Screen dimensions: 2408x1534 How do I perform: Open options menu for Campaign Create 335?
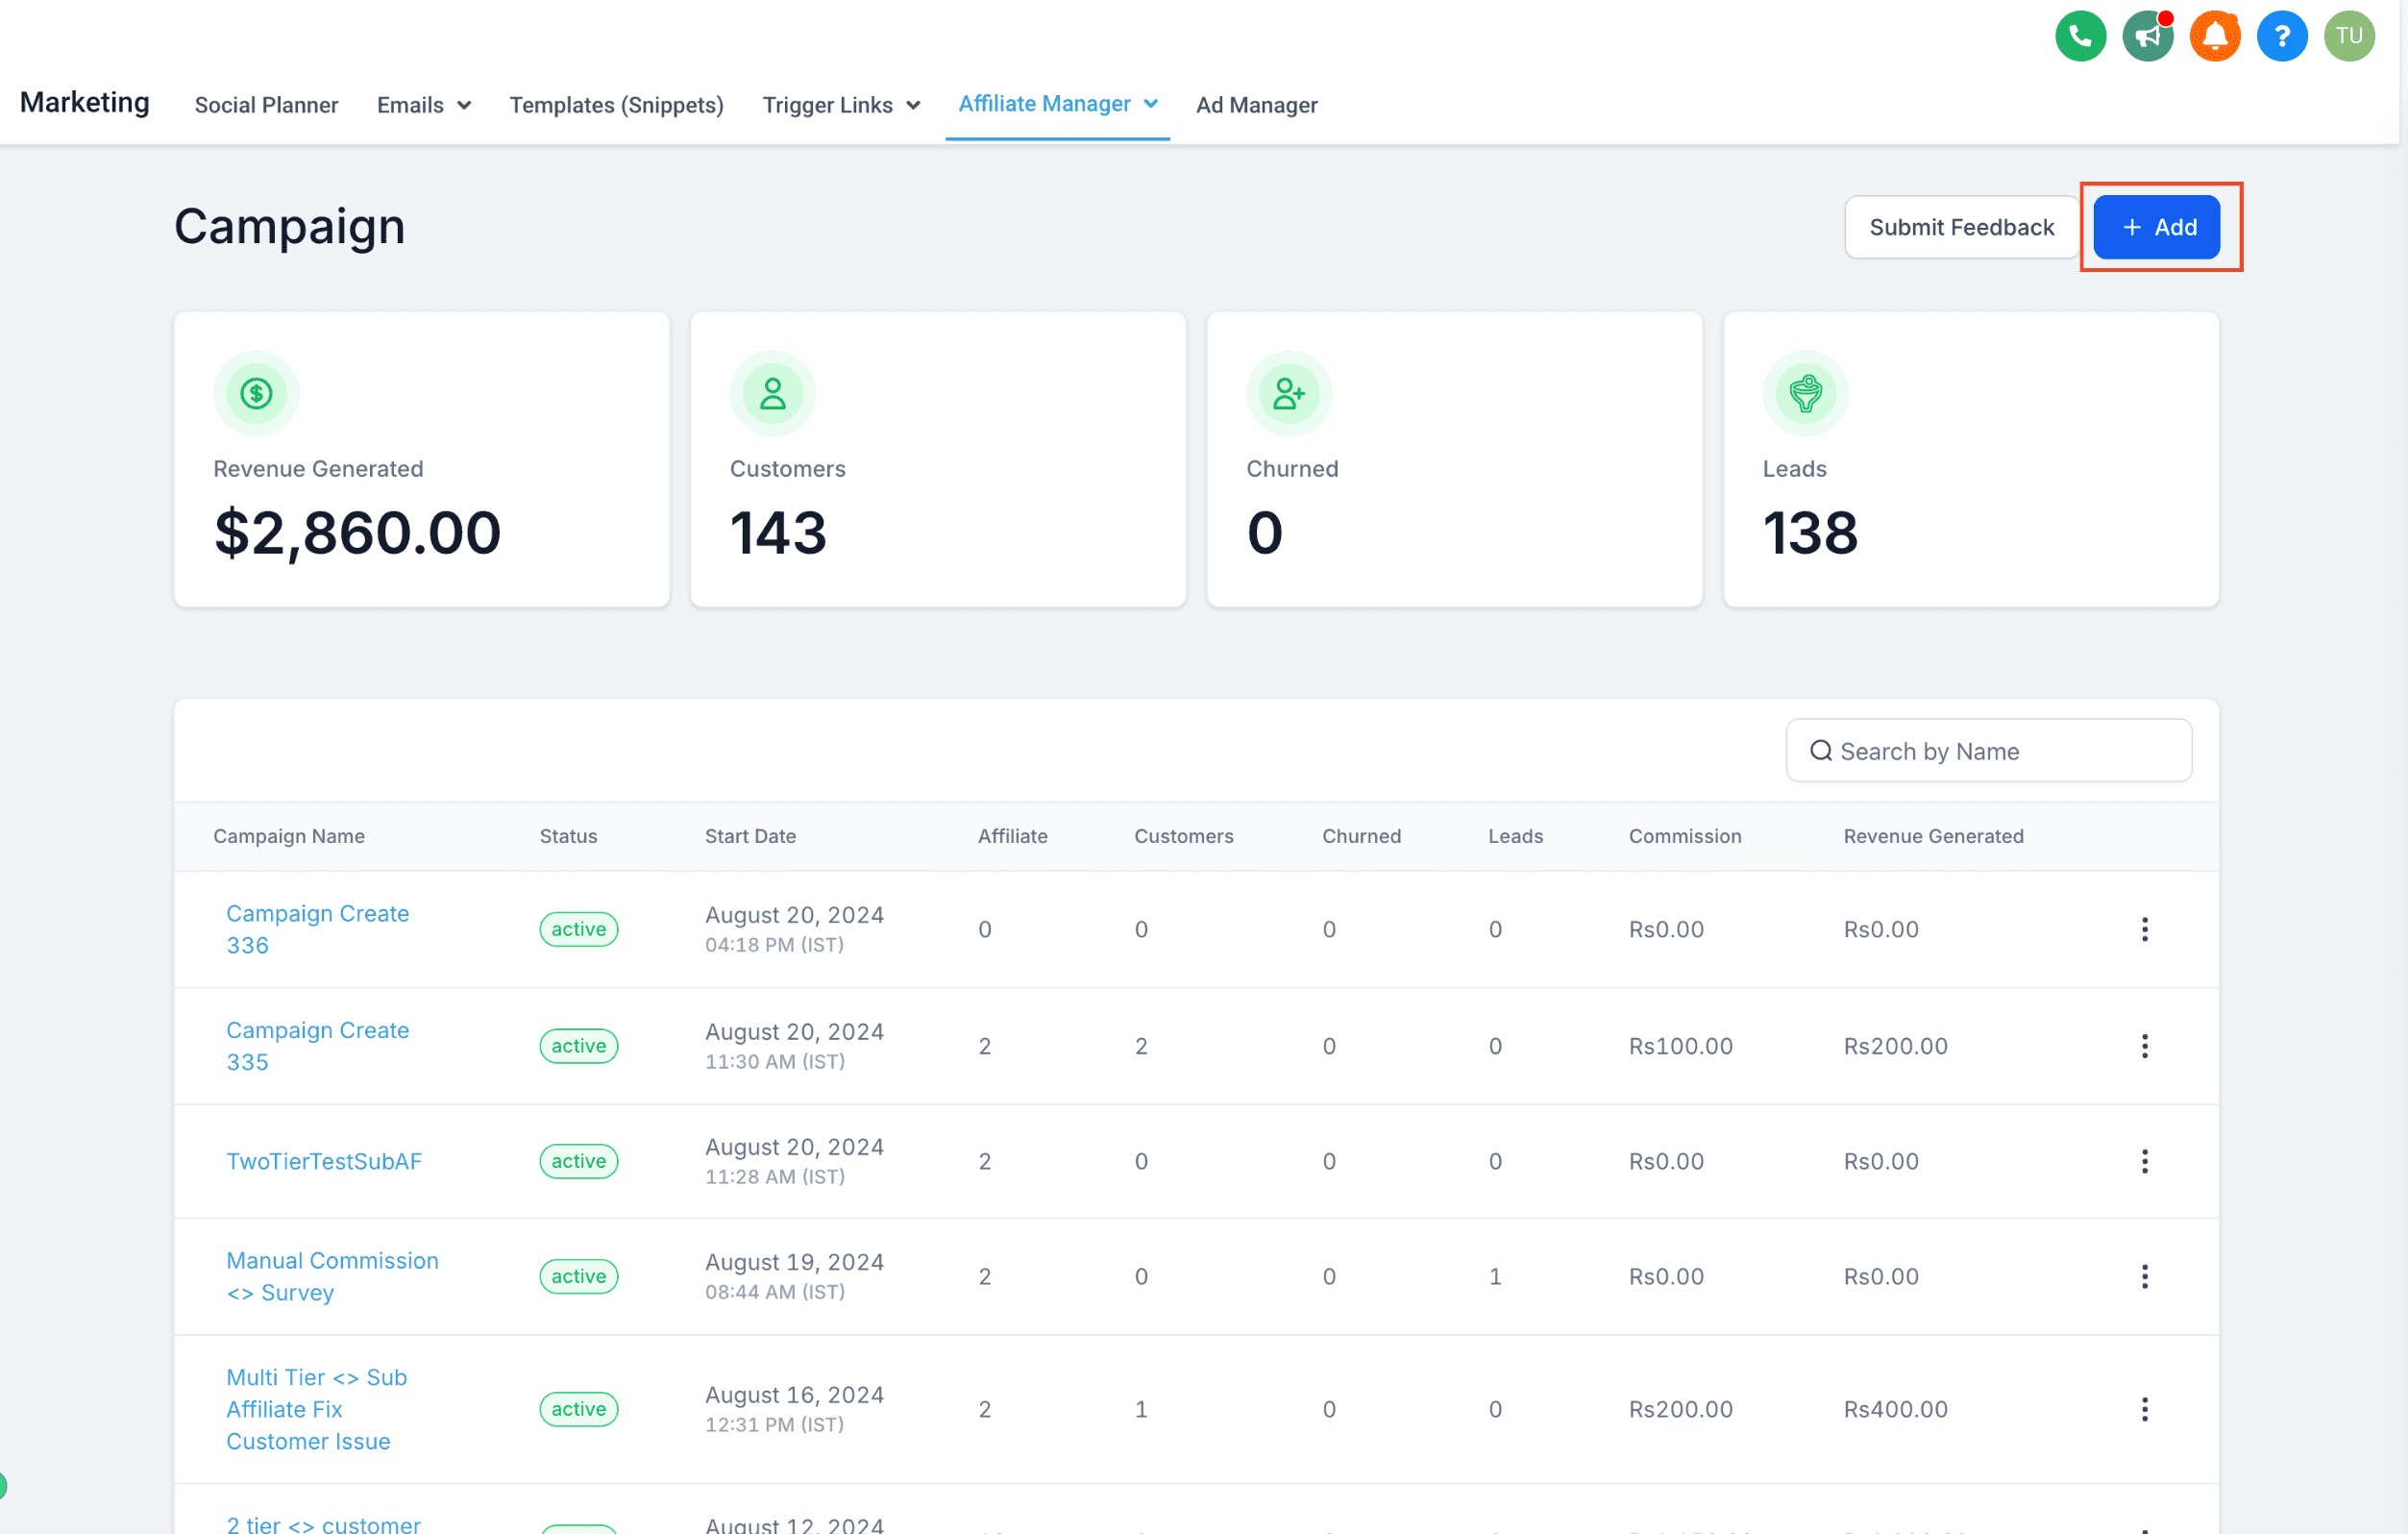tap(2144, 1046)
